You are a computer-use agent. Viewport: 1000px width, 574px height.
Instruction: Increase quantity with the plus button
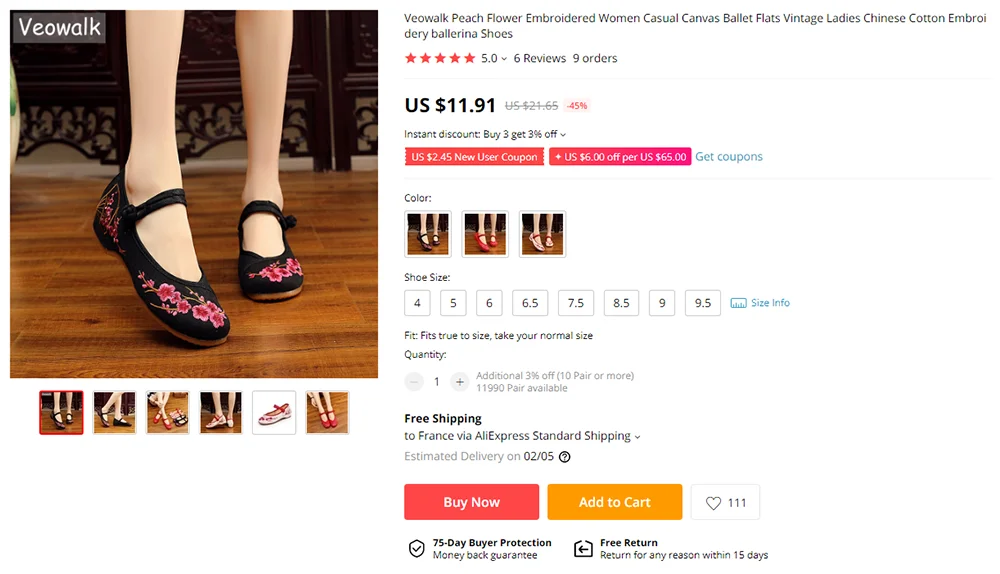[x=459, y=381]
